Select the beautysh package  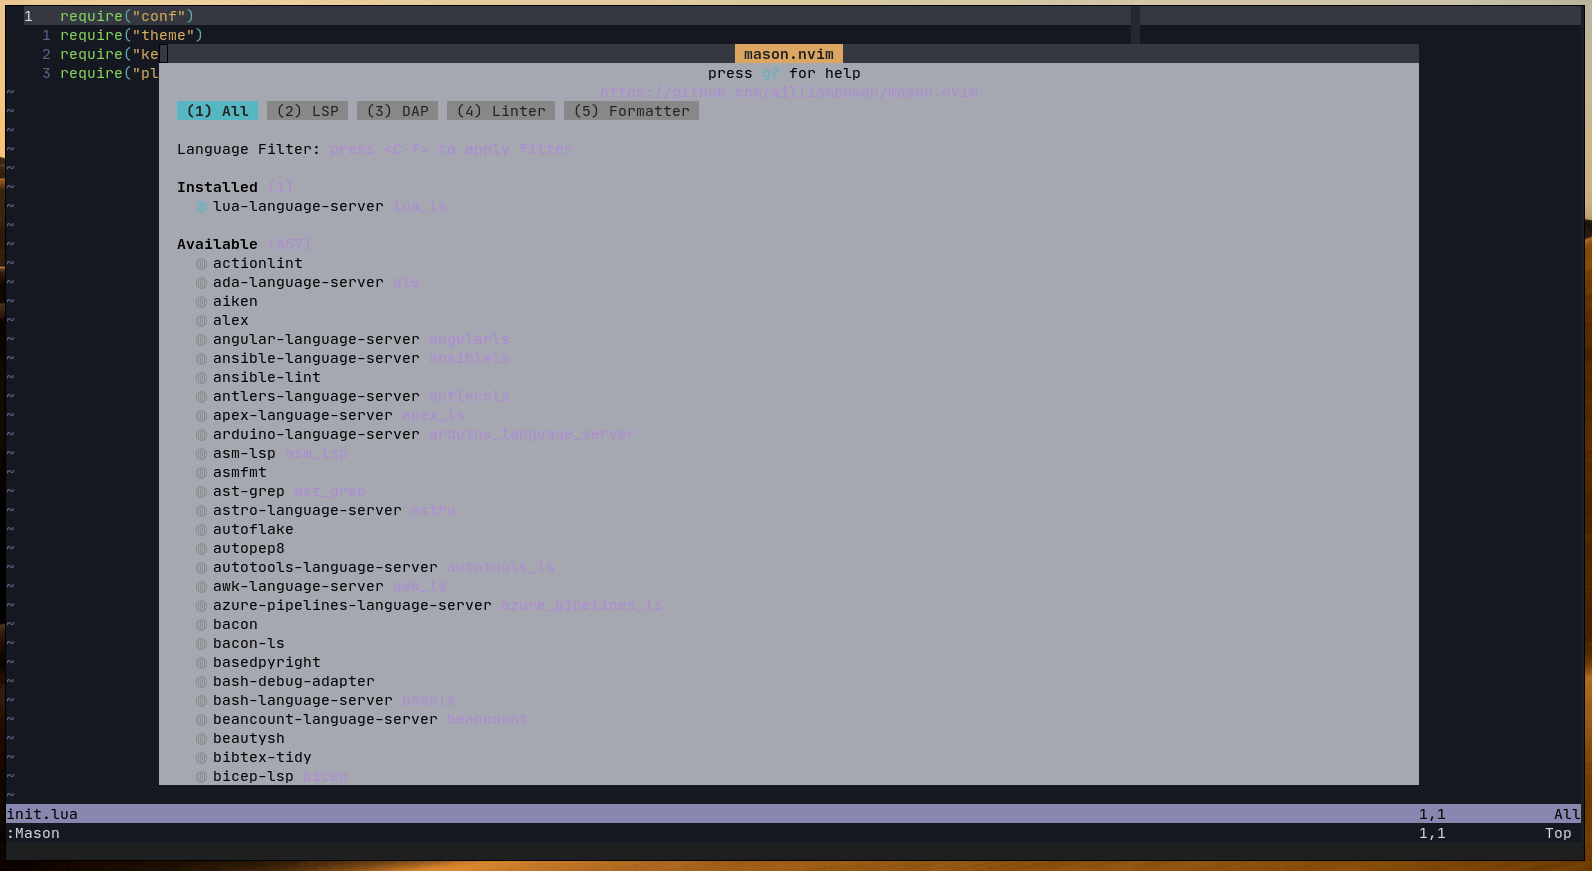[x=249, y=738]
